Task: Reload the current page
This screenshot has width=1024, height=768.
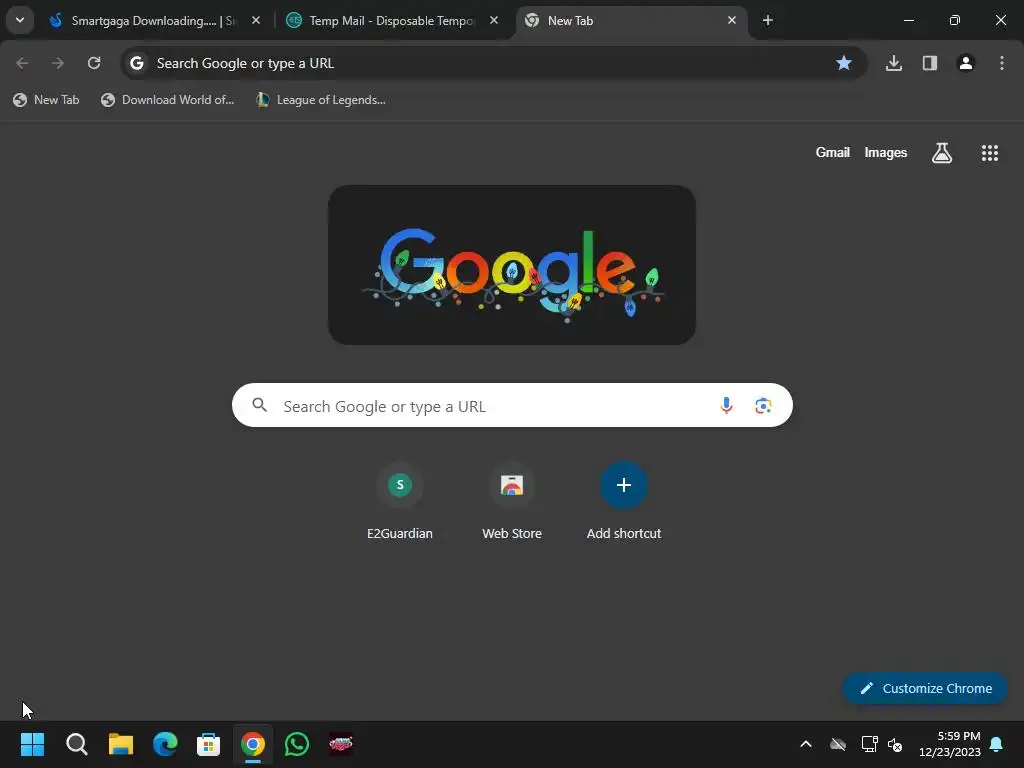Action: coord(94,63)
